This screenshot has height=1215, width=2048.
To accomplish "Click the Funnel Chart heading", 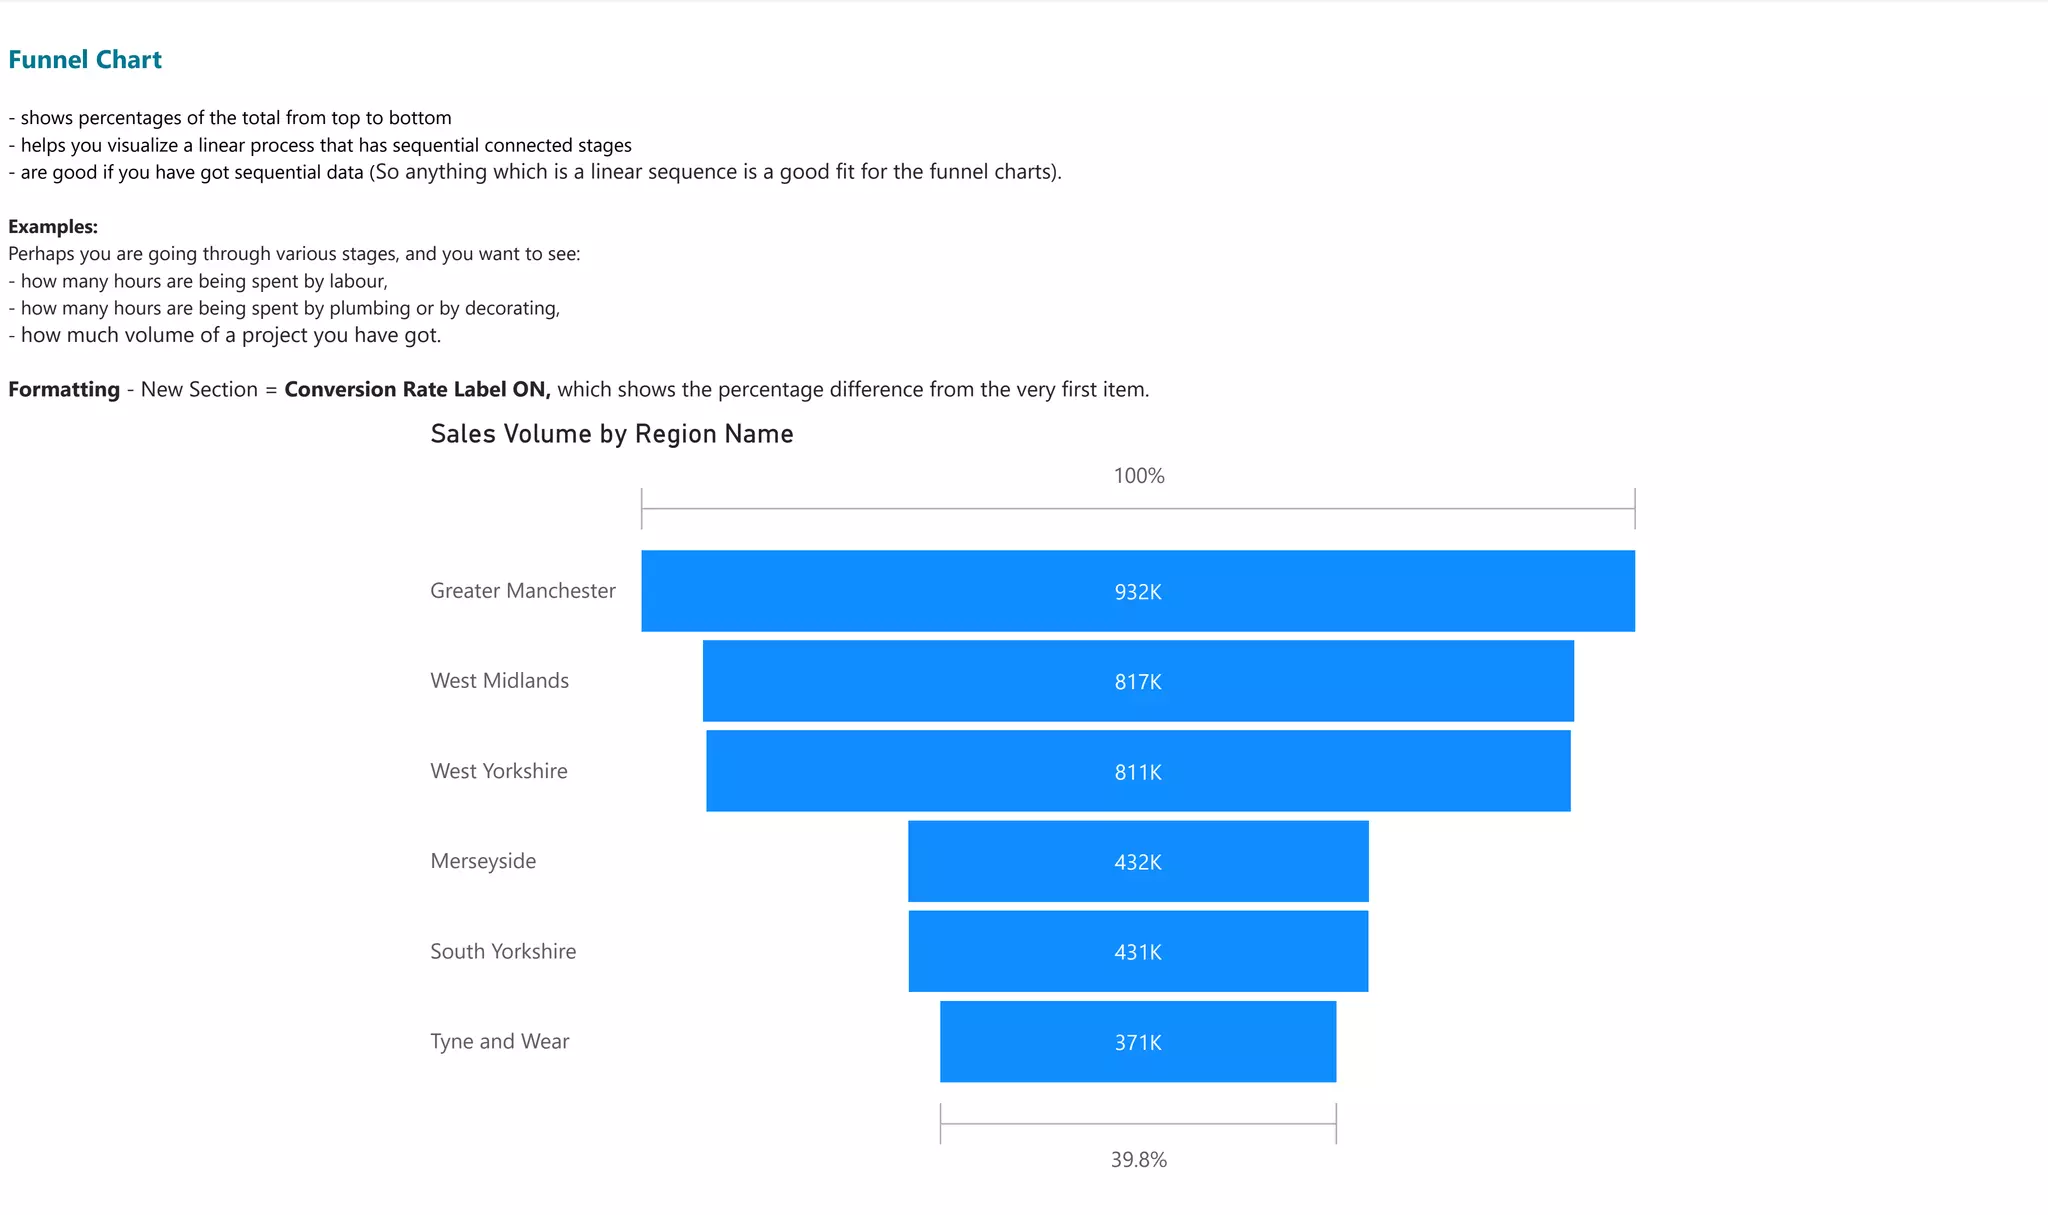I will 85,60.
